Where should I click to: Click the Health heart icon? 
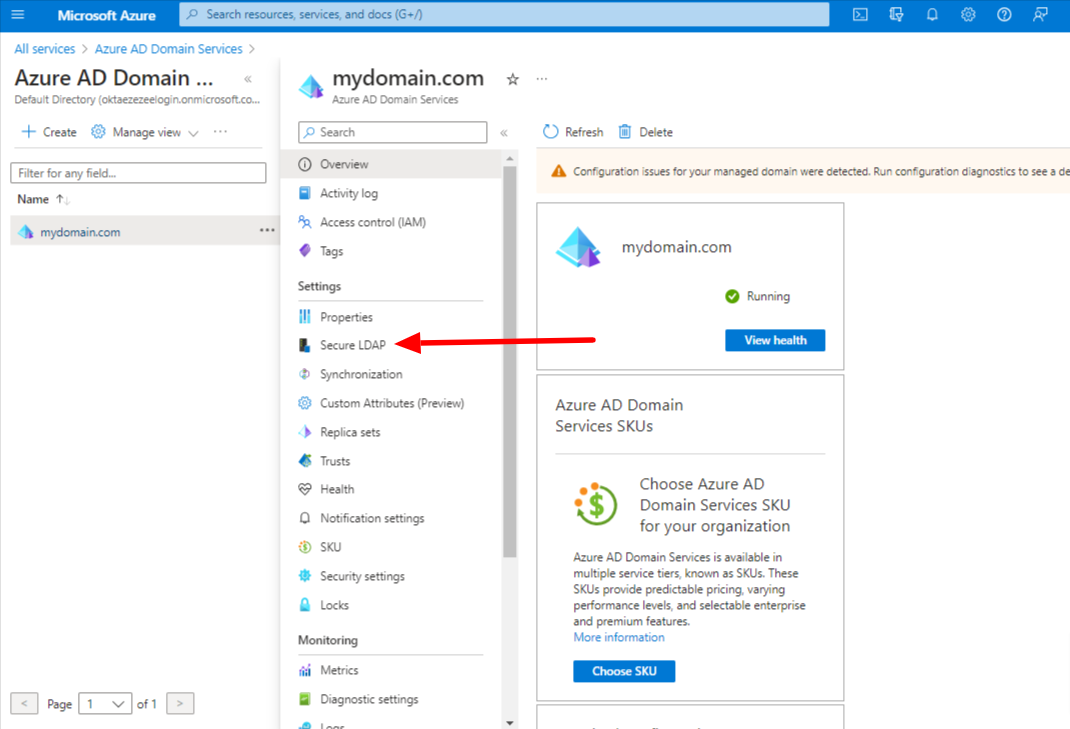pos(305,489)
